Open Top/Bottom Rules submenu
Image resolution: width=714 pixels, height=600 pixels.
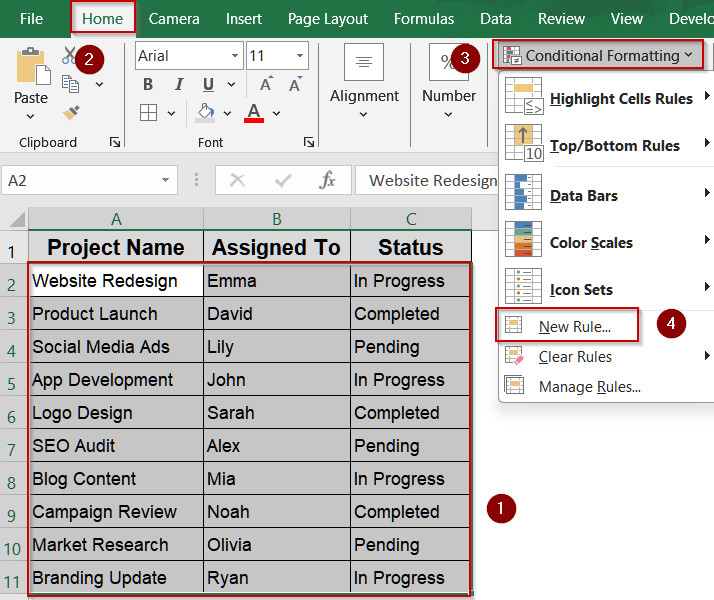[x=607, y=145]
